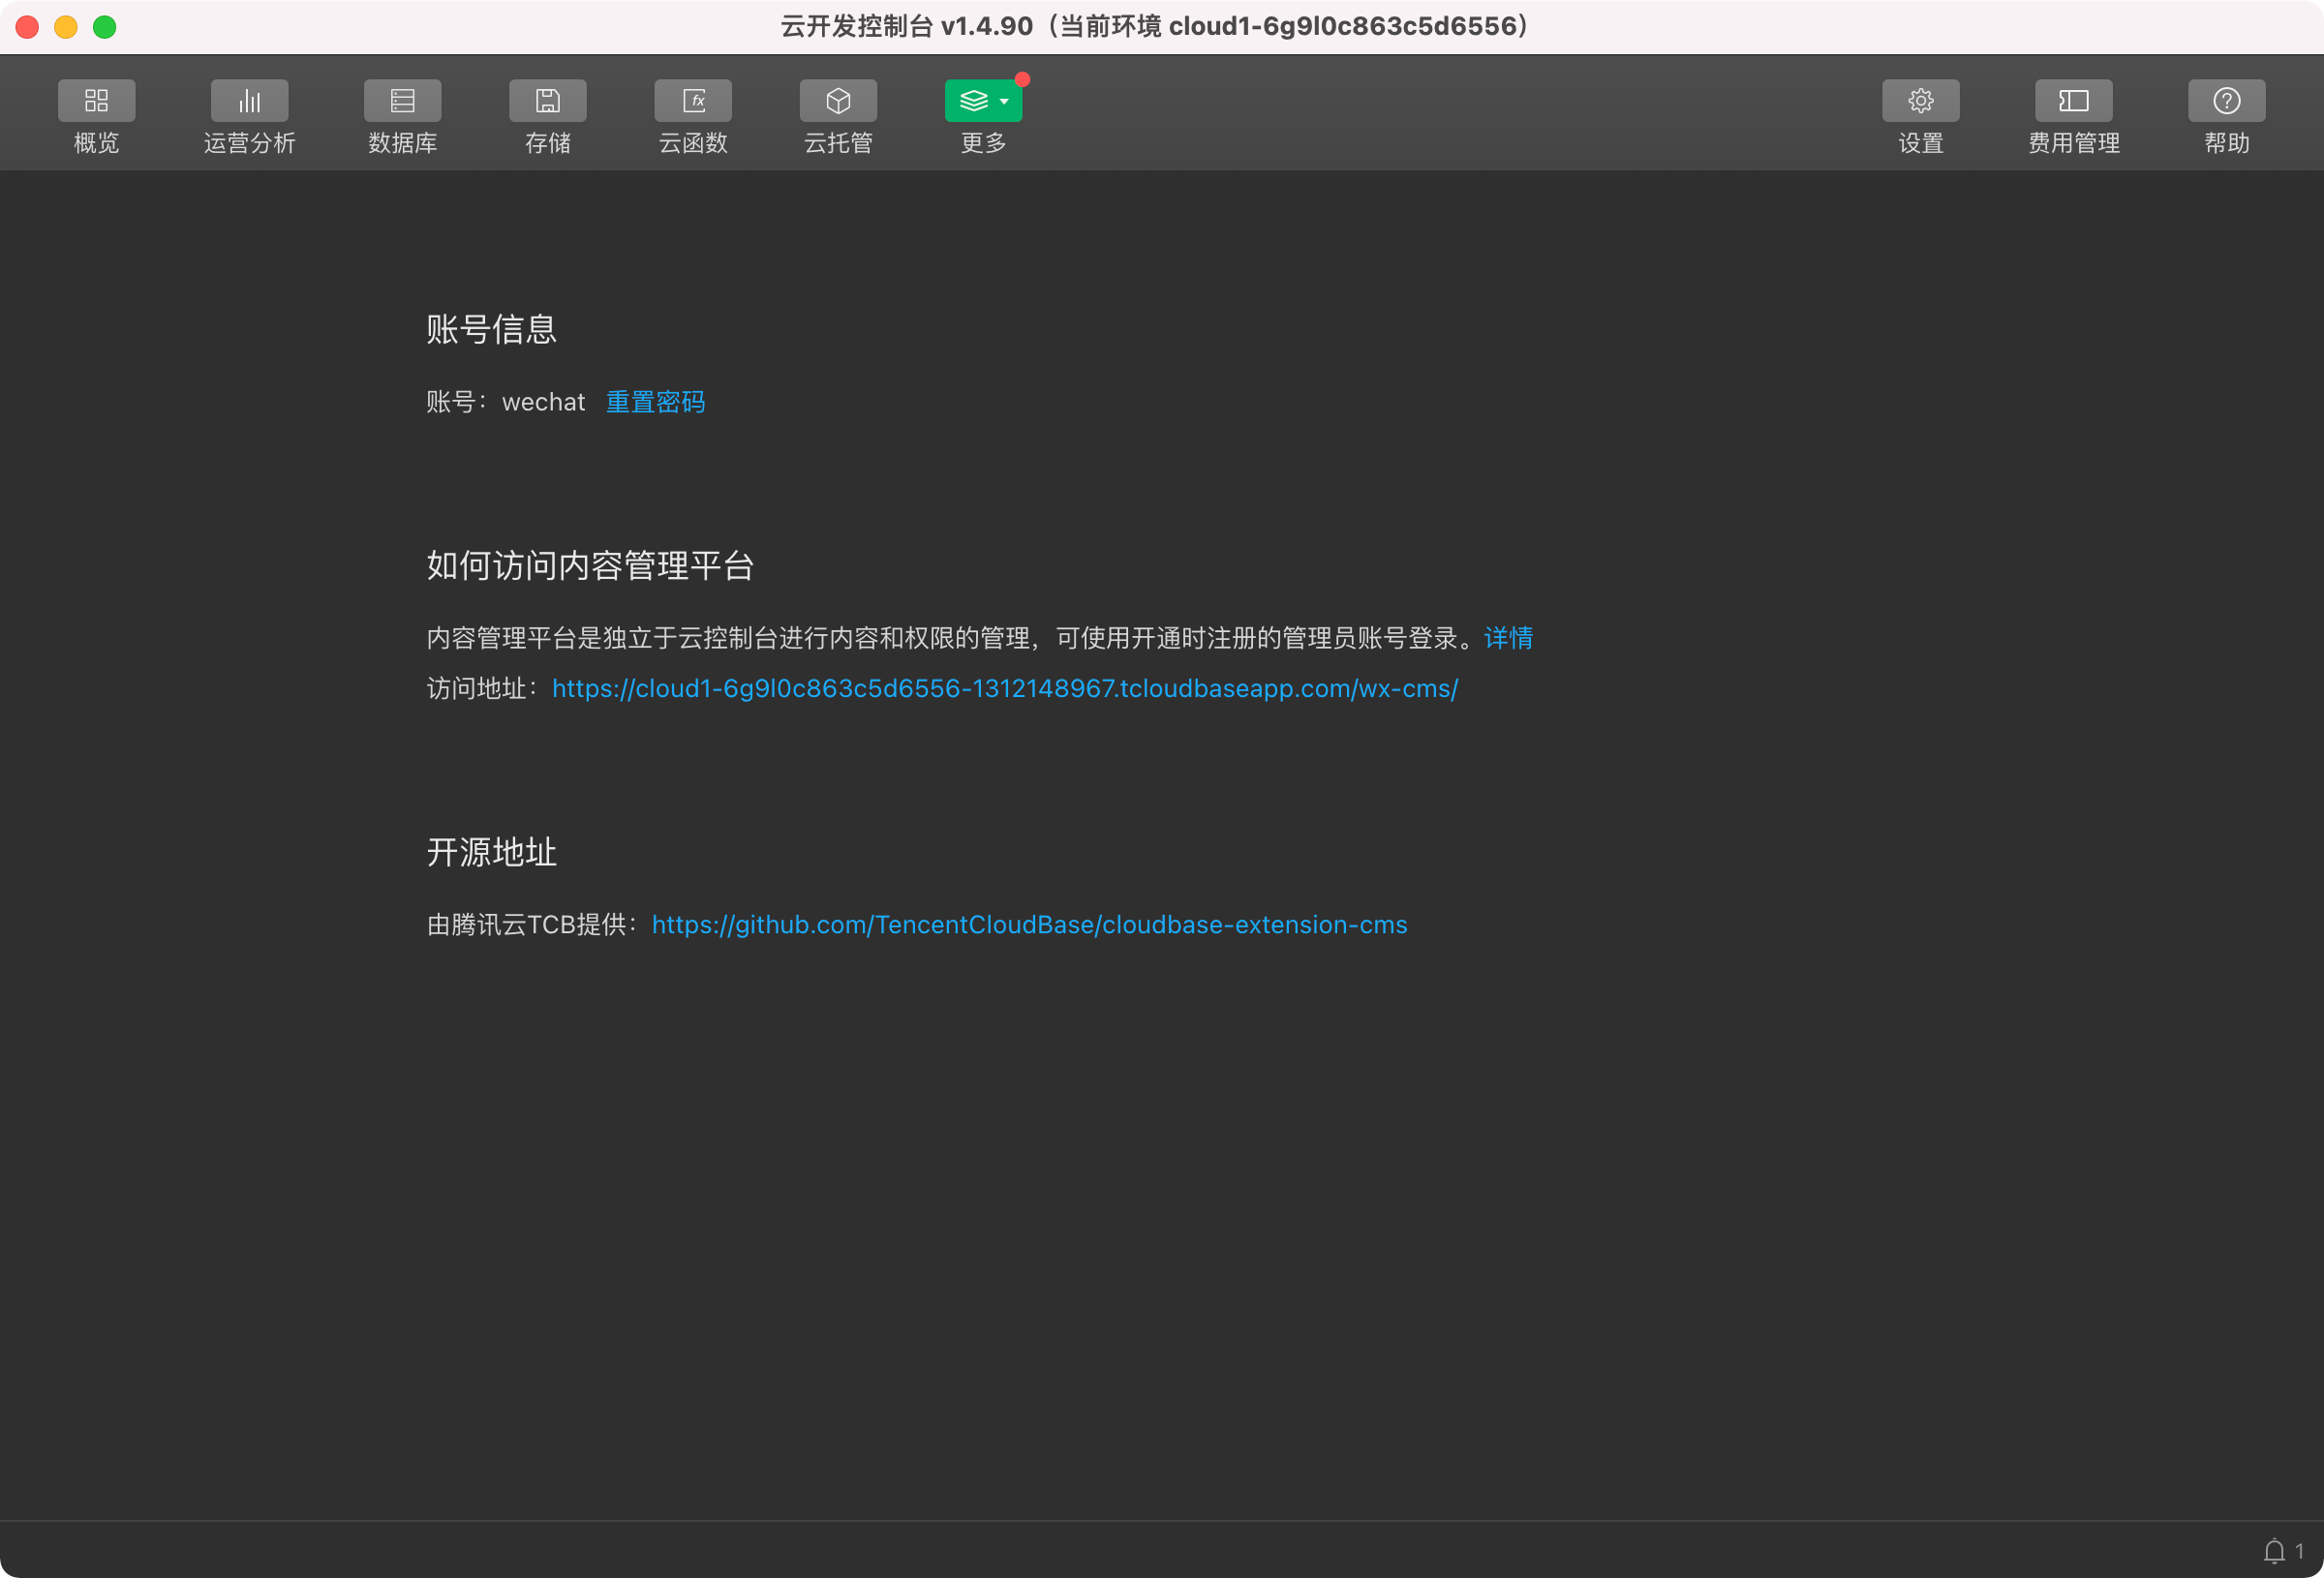Open the 云托管 cube icon

coord(838,100)
